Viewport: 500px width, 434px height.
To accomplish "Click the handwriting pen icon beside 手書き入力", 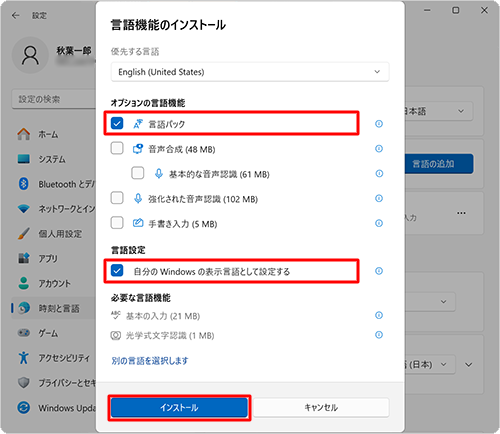I will point(138,223).
